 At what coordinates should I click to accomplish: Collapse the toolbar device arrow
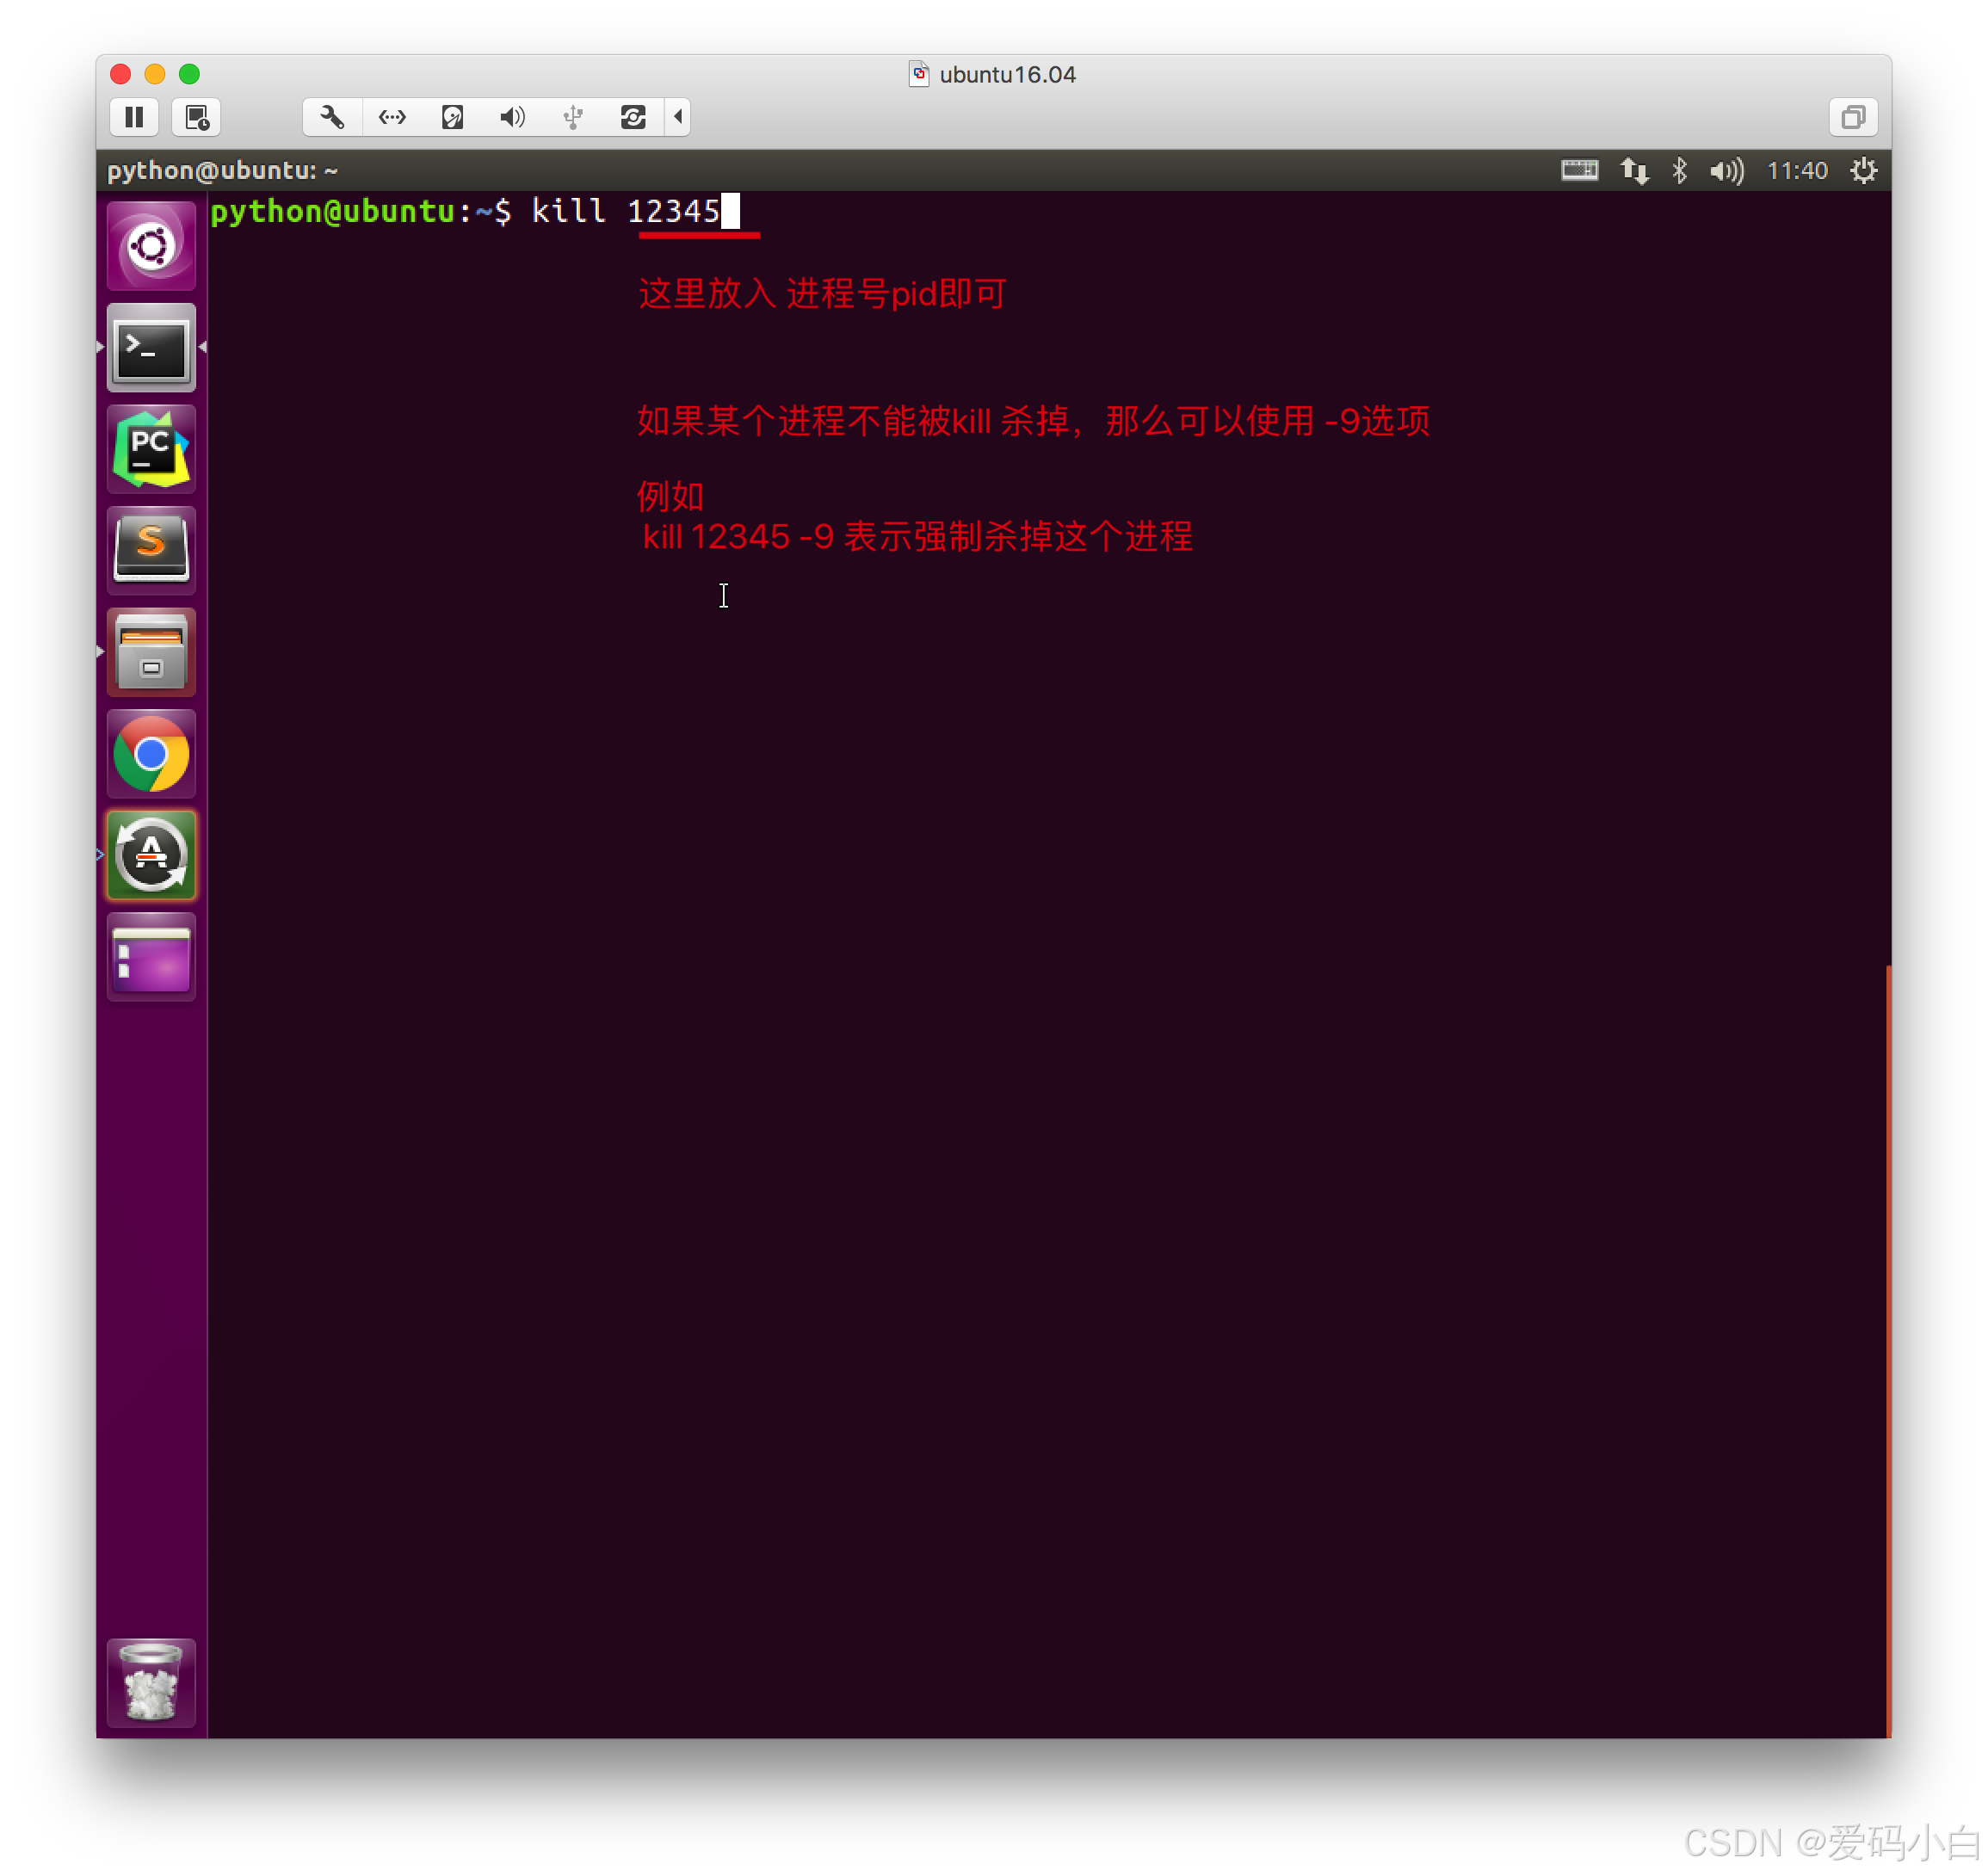(x=678, y=117)
